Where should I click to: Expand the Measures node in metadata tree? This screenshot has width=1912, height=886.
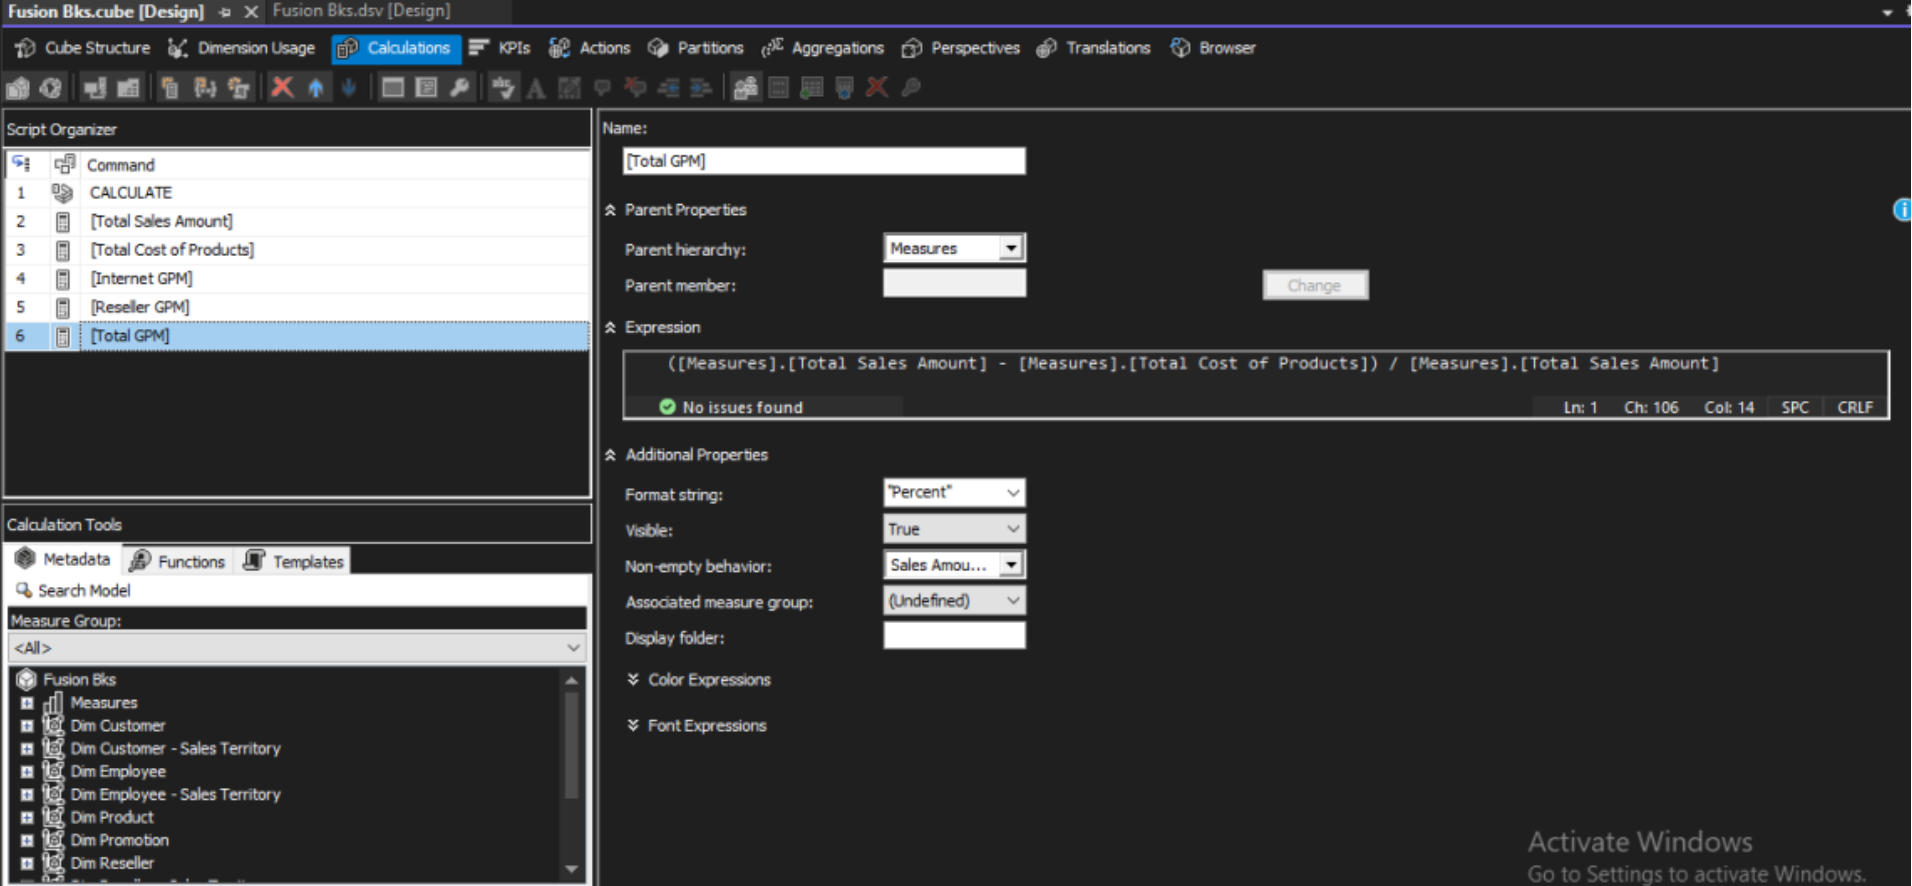pos(27,703)
